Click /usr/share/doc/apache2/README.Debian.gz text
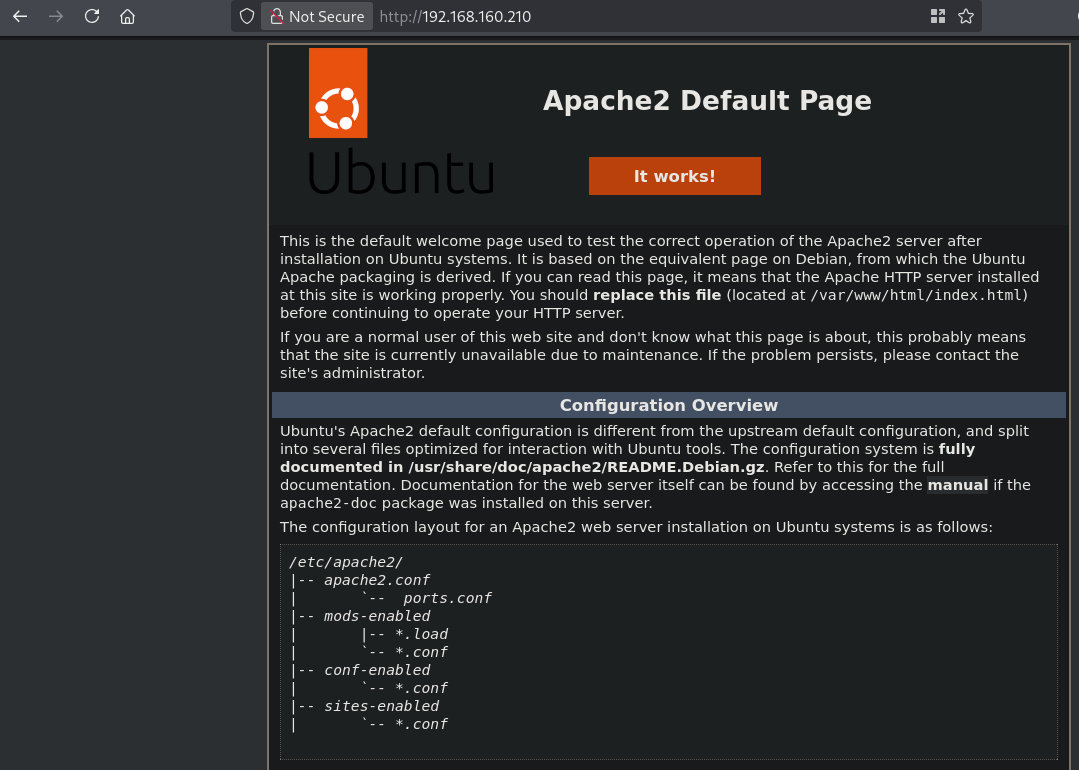The image size is (1079, 770). [x=586, y=467]
